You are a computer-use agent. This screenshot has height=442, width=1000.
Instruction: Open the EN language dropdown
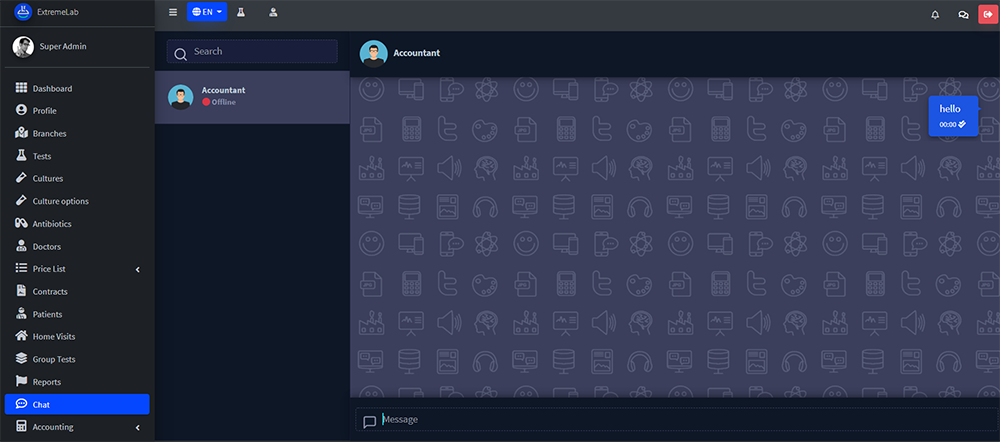click(x=207, y=13)
